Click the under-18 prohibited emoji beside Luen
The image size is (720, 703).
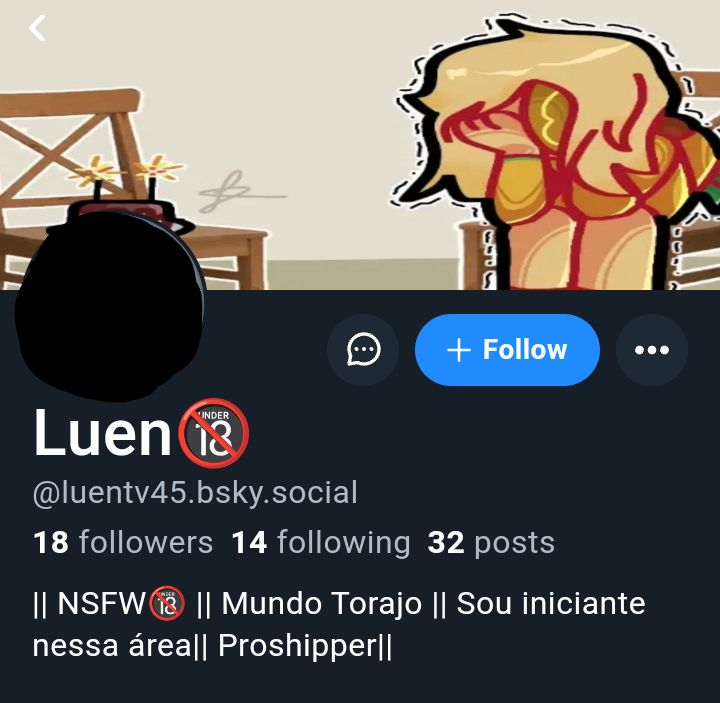(x=214, y=433)
